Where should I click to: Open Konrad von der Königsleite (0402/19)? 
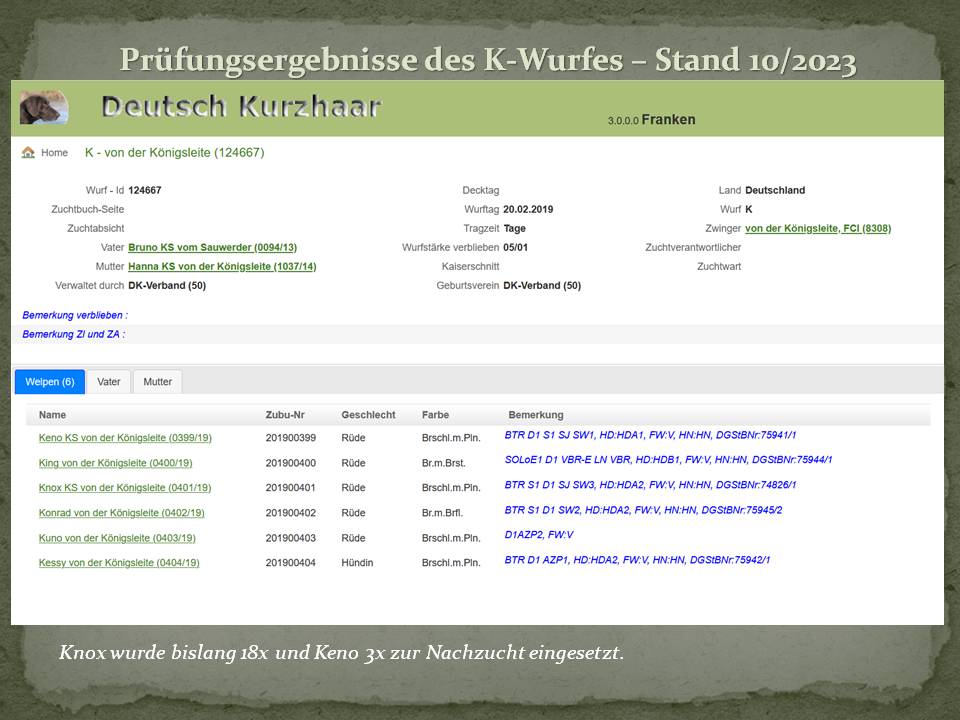click(121, 513)
